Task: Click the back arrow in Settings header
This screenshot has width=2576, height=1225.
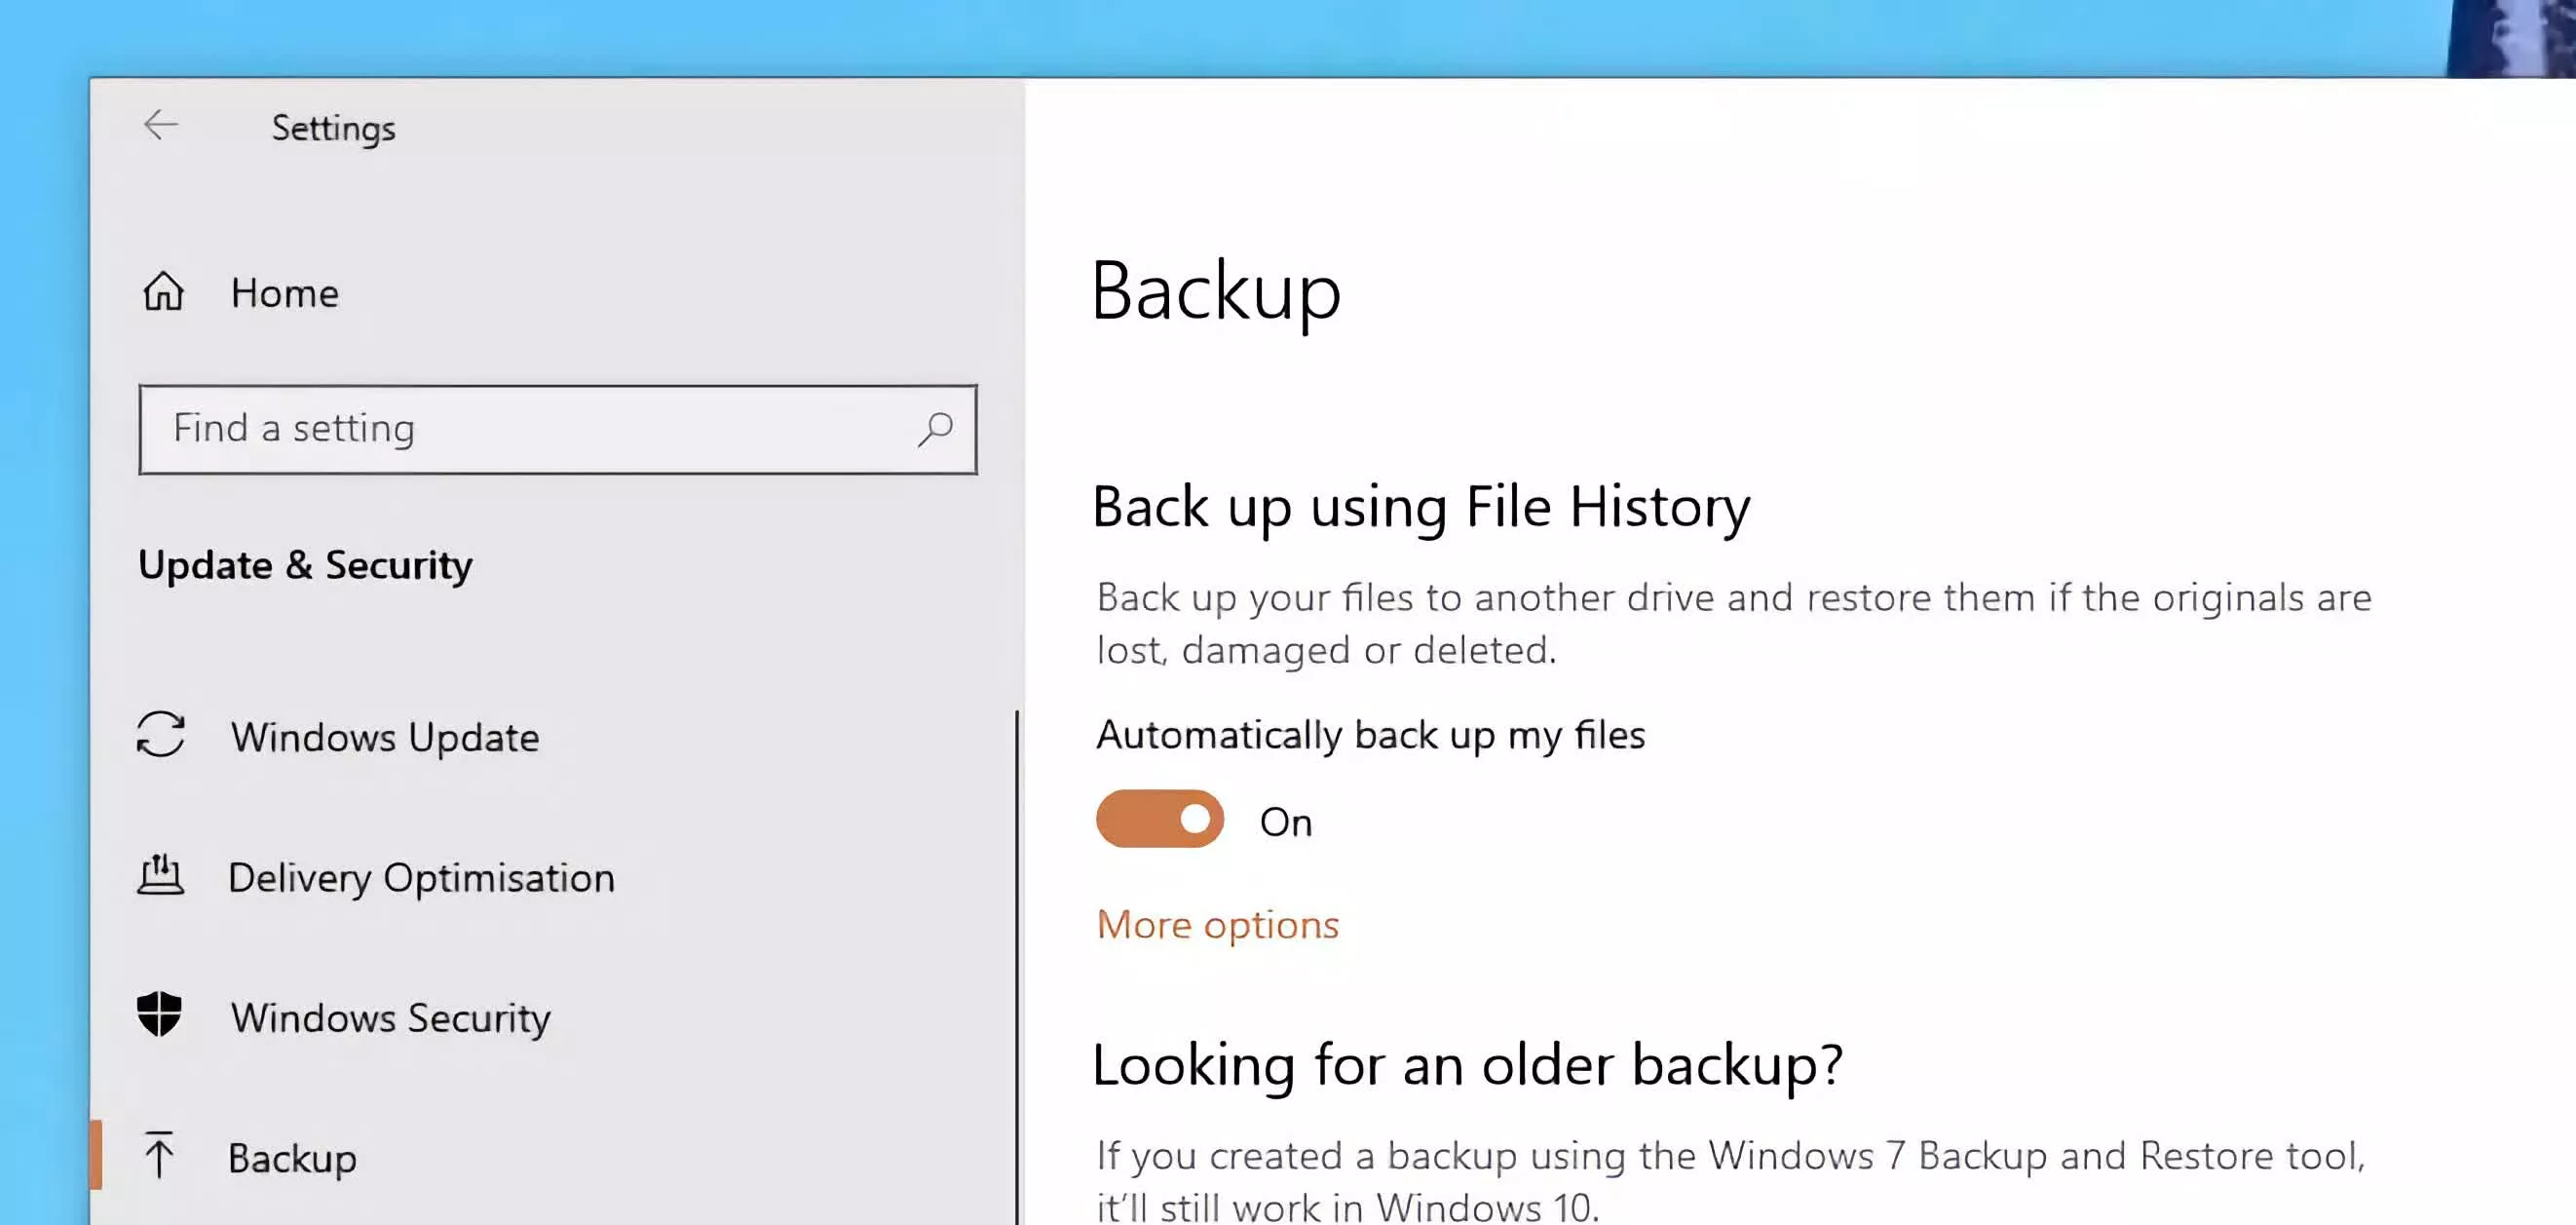Action: [160, 125]
